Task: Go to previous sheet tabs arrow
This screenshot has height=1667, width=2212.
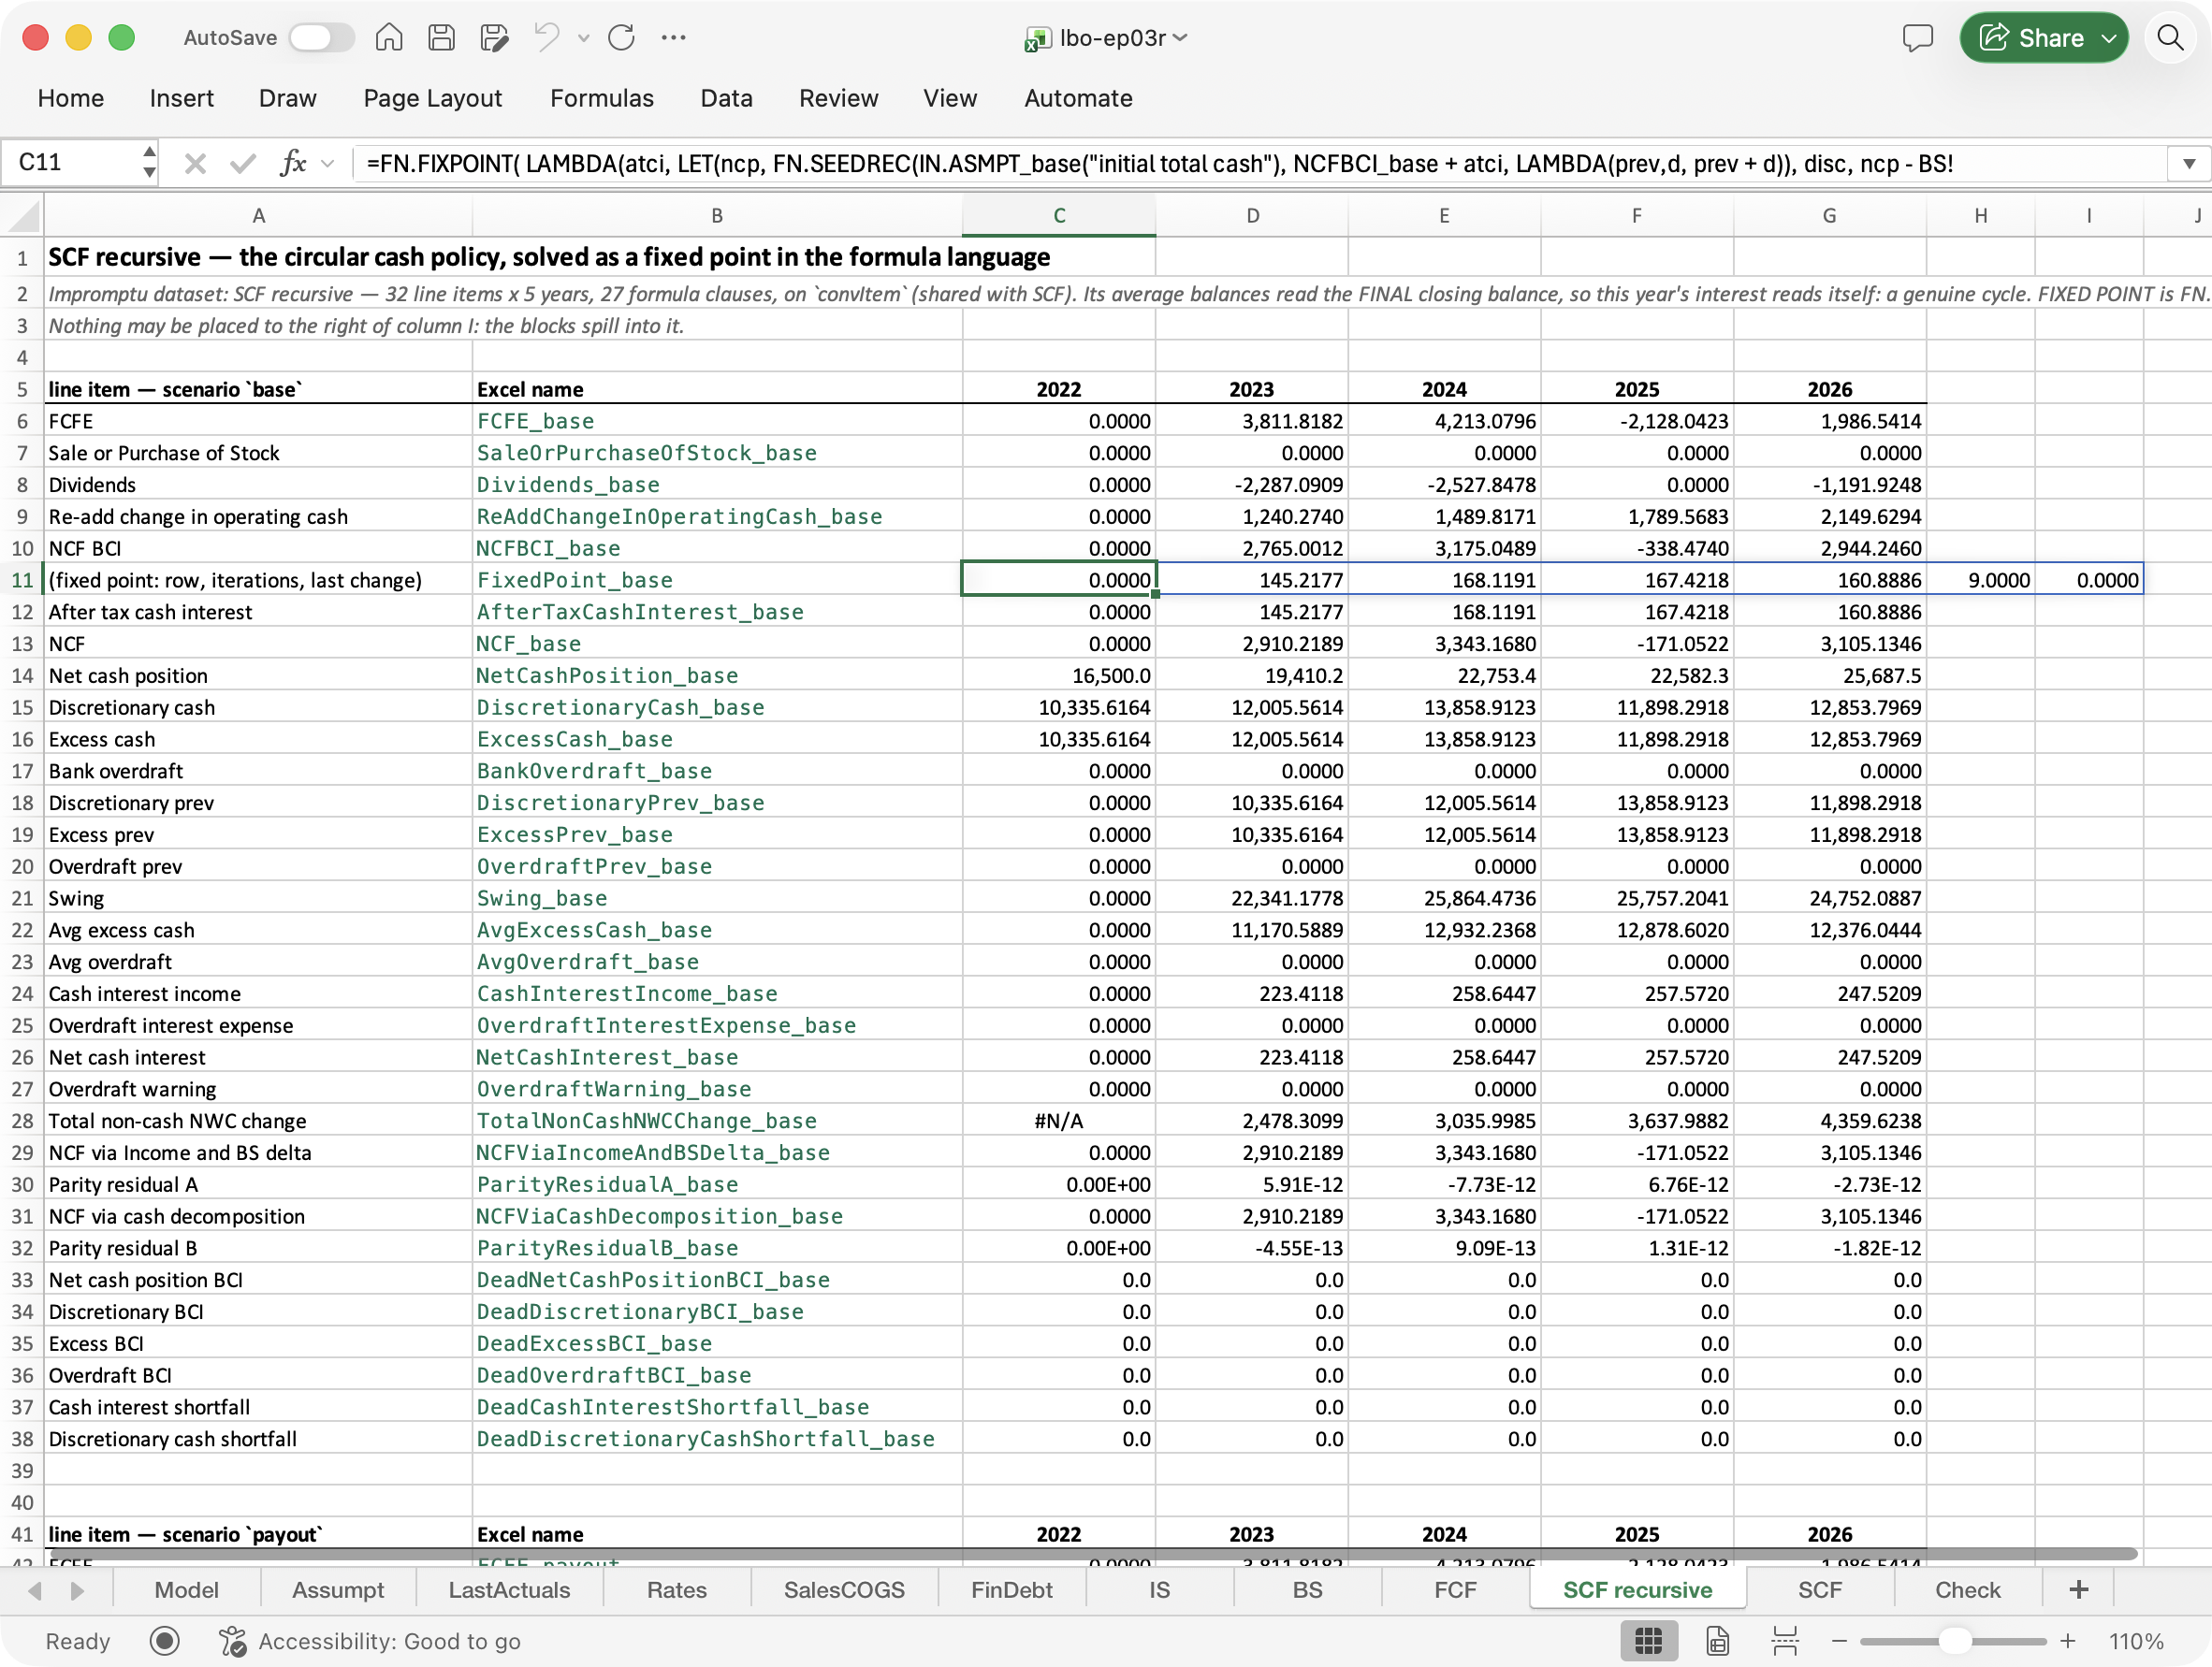Action: pyautogui.click(x=36, y=1590)
